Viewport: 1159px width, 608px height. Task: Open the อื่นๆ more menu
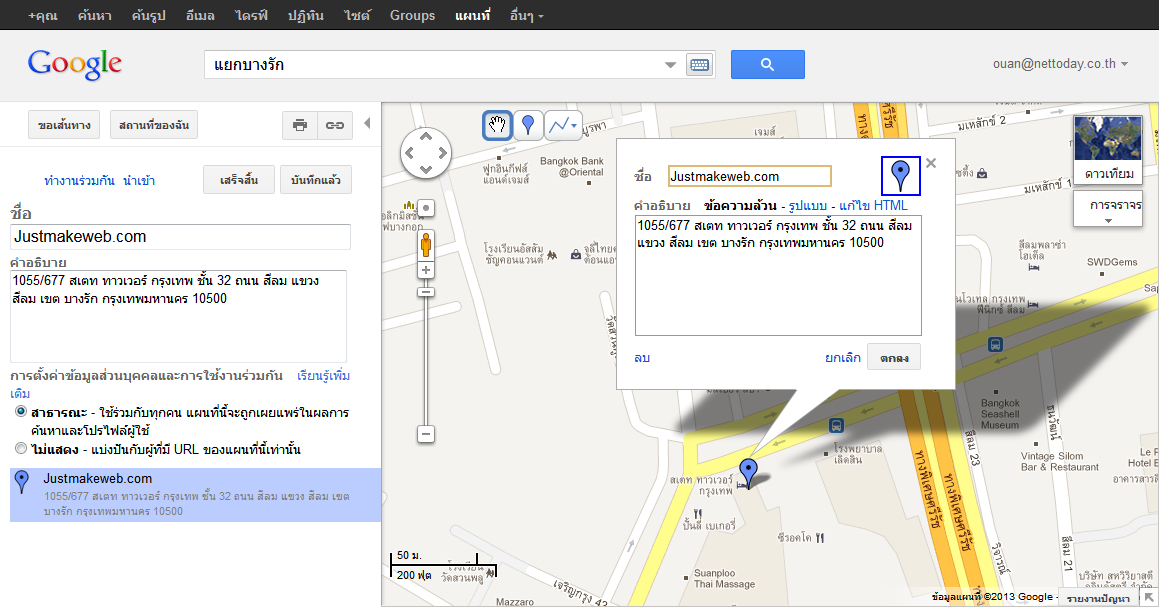pos(526,15)
